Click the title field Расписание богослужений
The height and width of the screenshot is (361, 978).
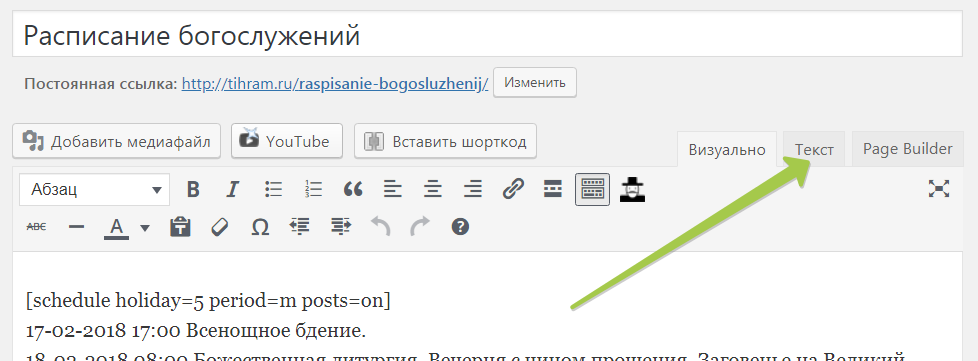[x=487, y=35]
